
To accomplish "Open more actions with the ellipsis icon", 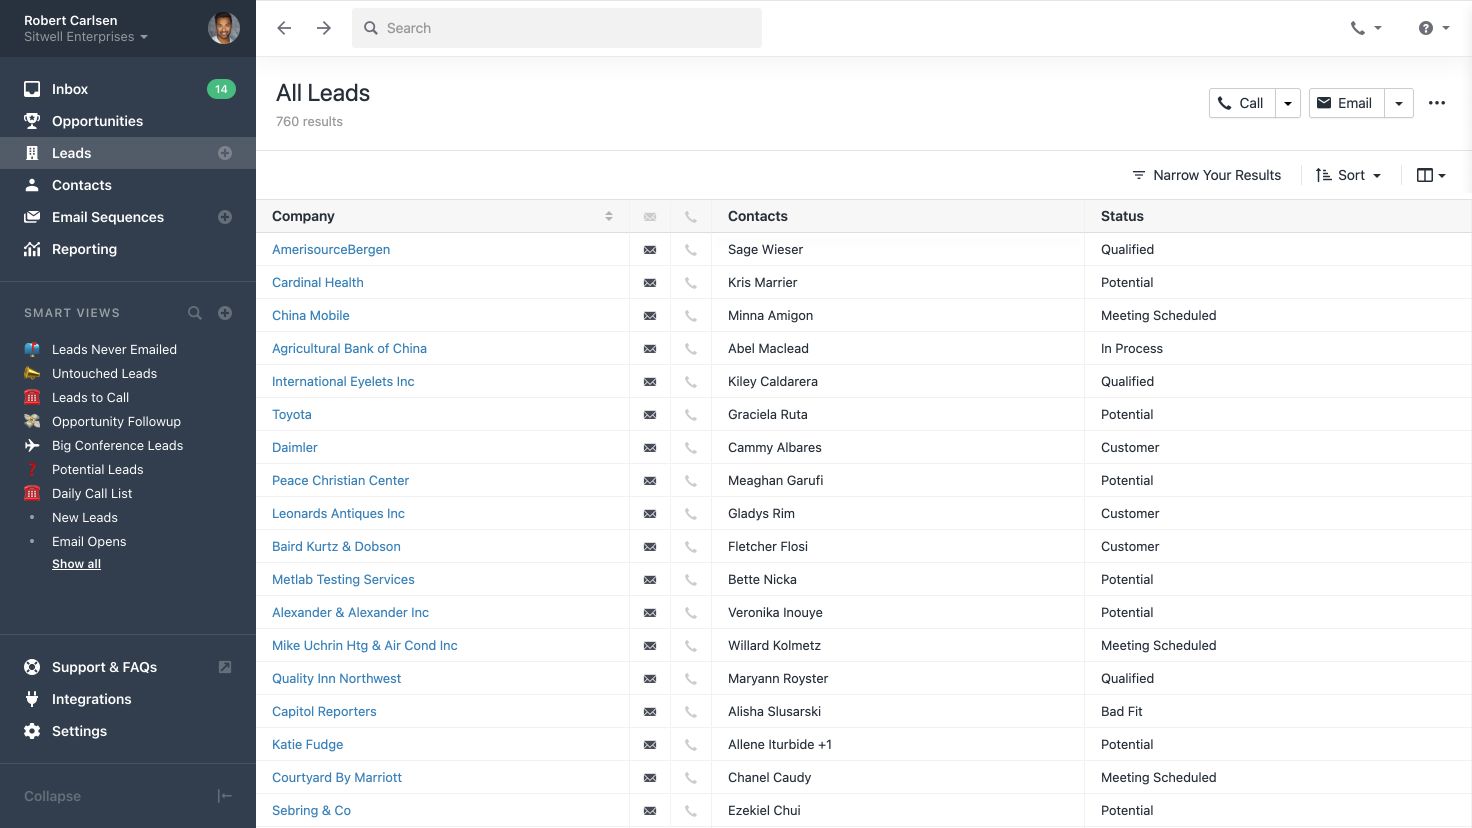I will [x=1437, y=103].
